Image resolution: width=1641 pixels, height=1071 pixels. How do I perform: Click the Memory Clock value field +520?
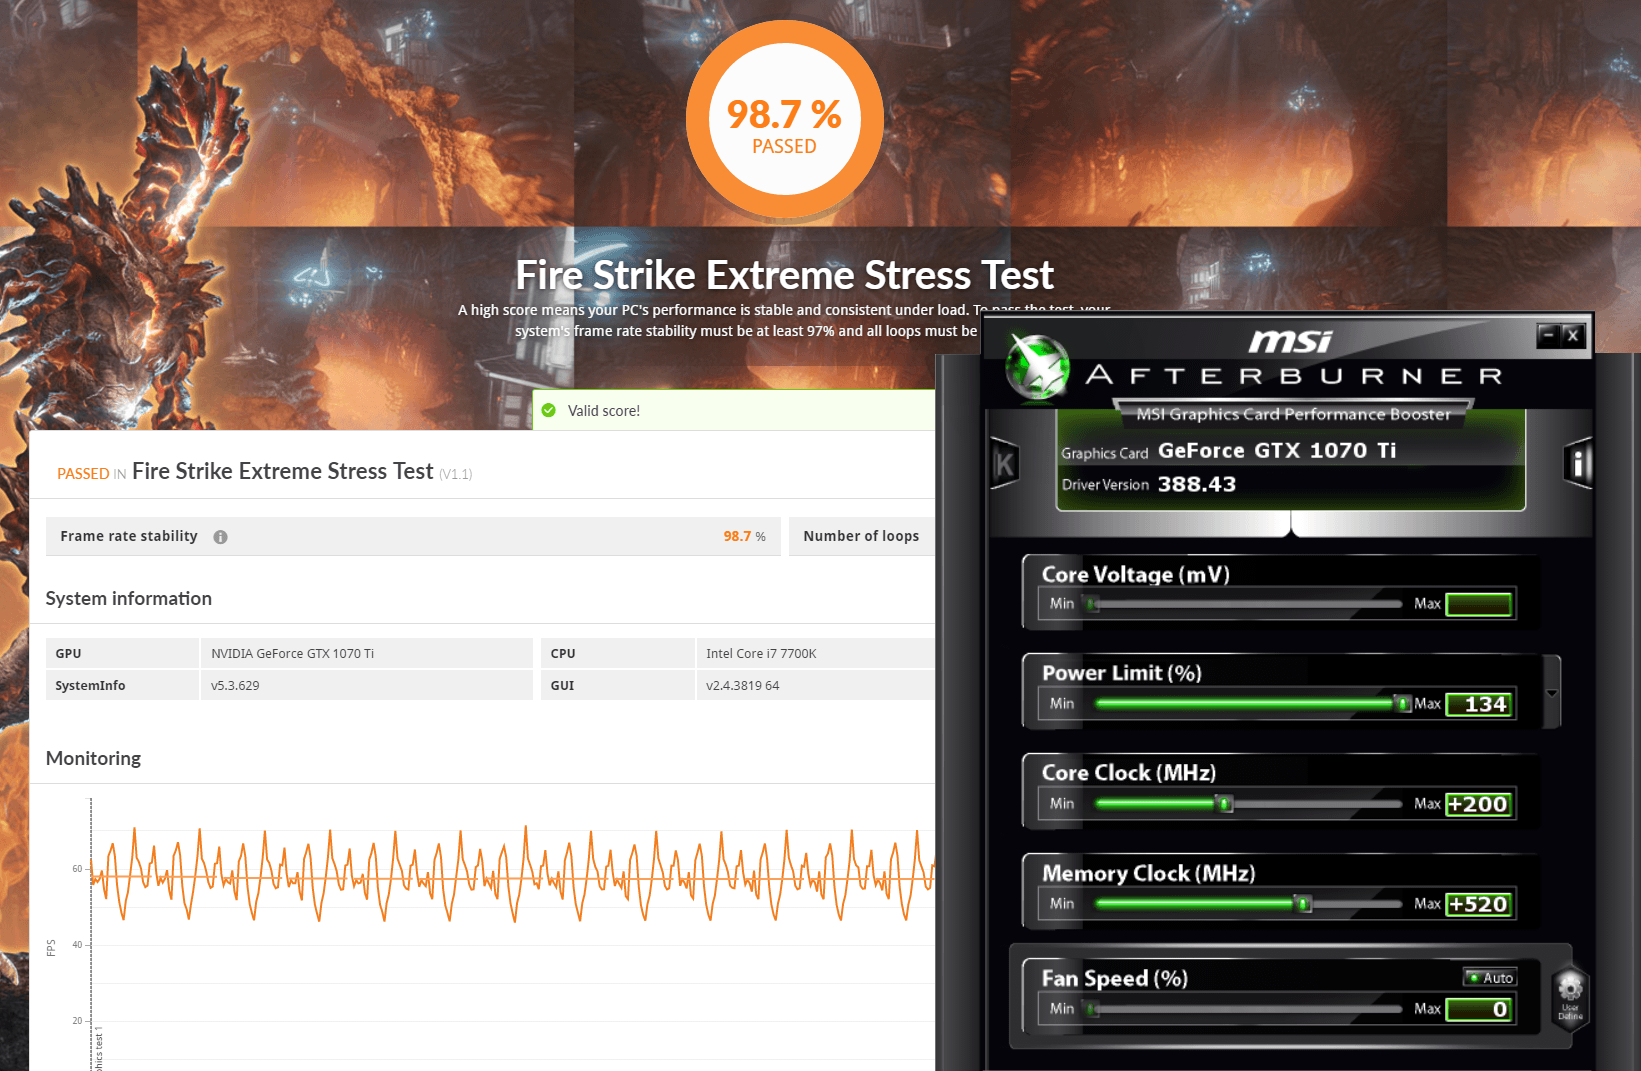[x=1479, y=904]
